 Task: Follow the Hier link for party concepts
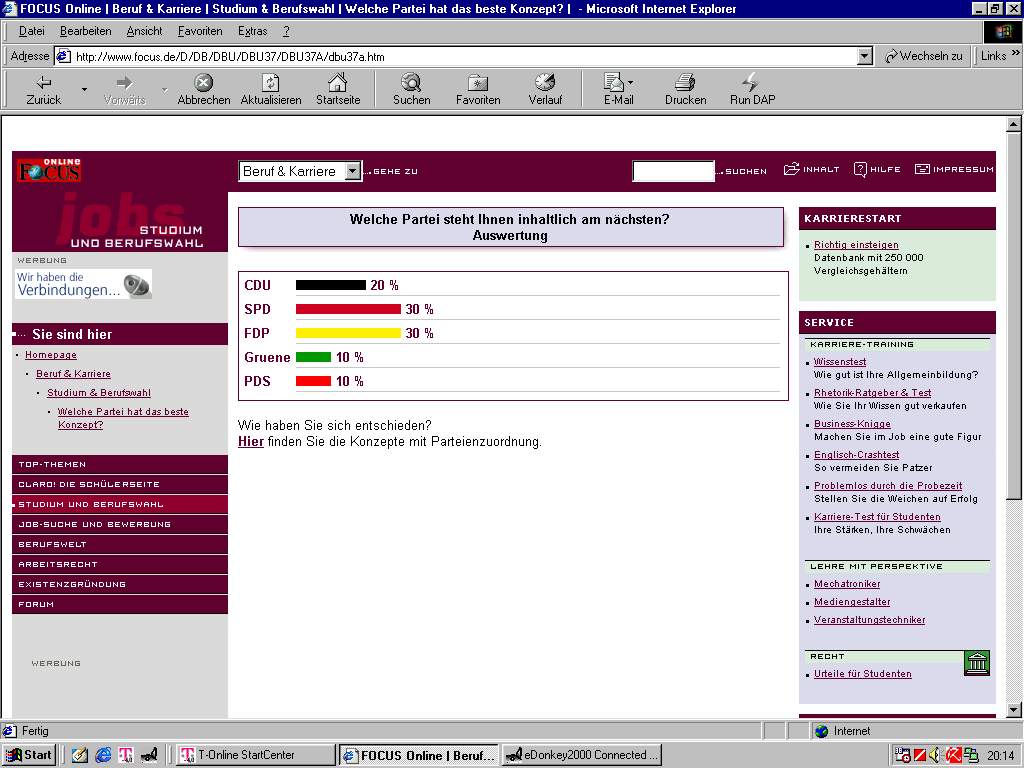[x=250, y=441]
